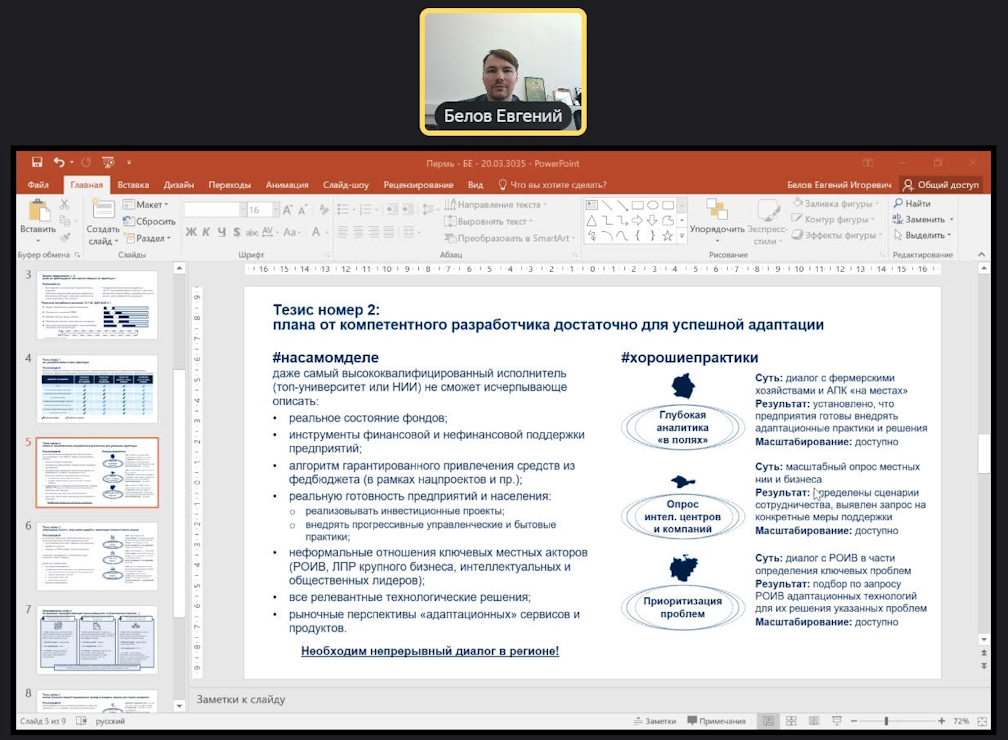The height and width of the screenshot is (740, 1008).
Task: Switch to the Вставка tab
Action: [x=133, y=185]
